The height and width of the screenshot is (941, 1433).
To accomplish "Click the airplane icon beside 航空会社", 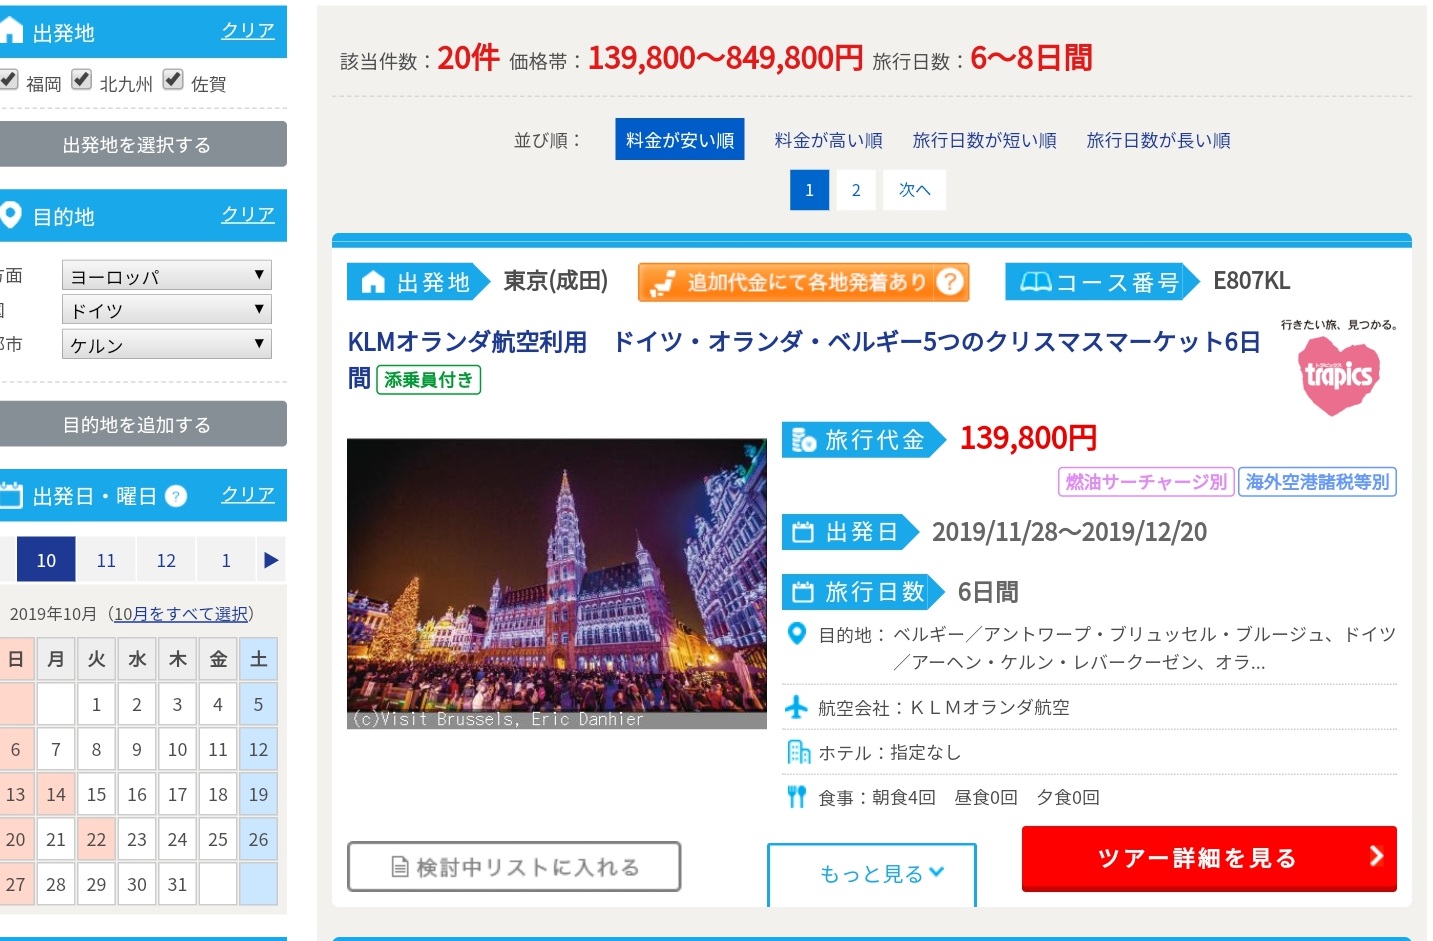I will click(x=796, y=708).
